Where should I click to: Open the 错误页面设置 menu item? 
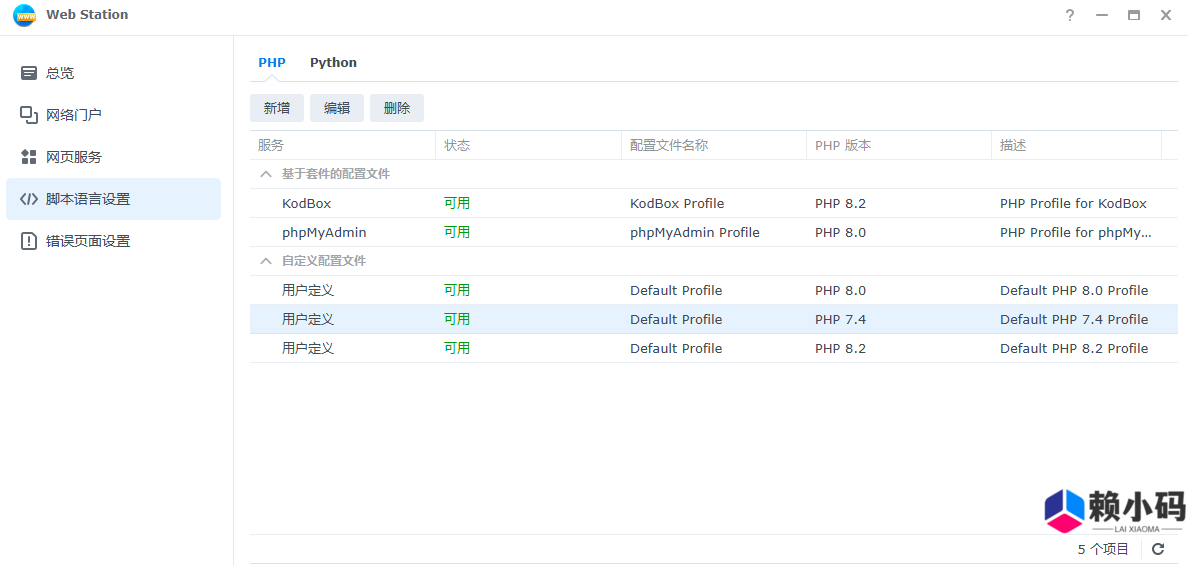(x=114, y=242)
